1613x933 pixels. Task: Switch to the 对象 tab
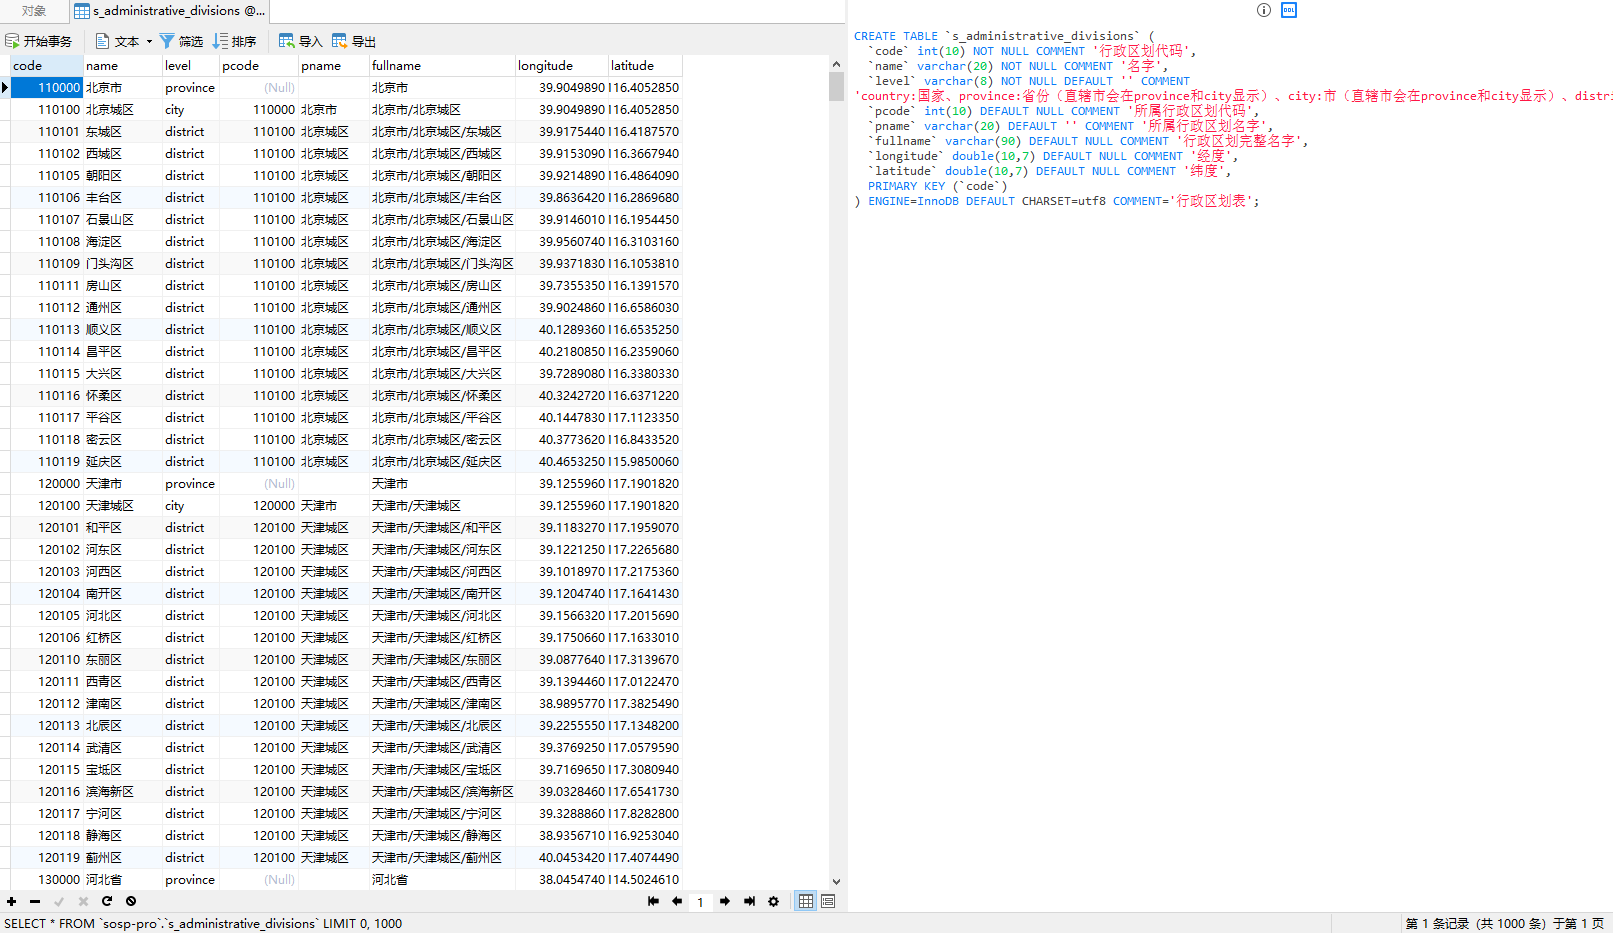click(34, 11)
